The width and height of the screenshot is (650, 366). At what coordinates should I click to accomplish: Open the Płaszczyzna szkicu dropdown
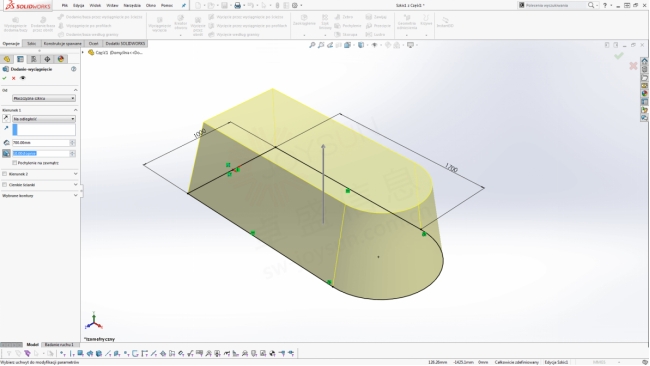[44, 98]
